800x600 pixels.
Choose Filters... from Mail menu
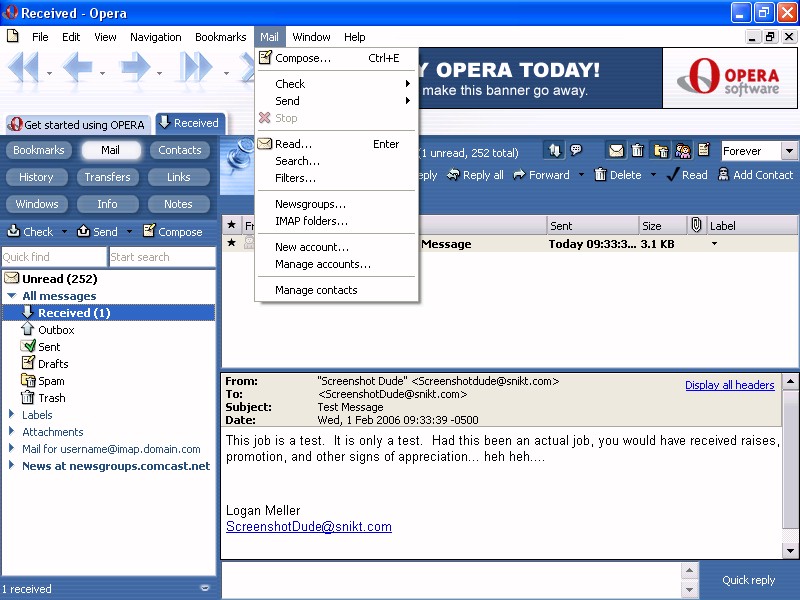pyautogui.click(x=337, y=178)
